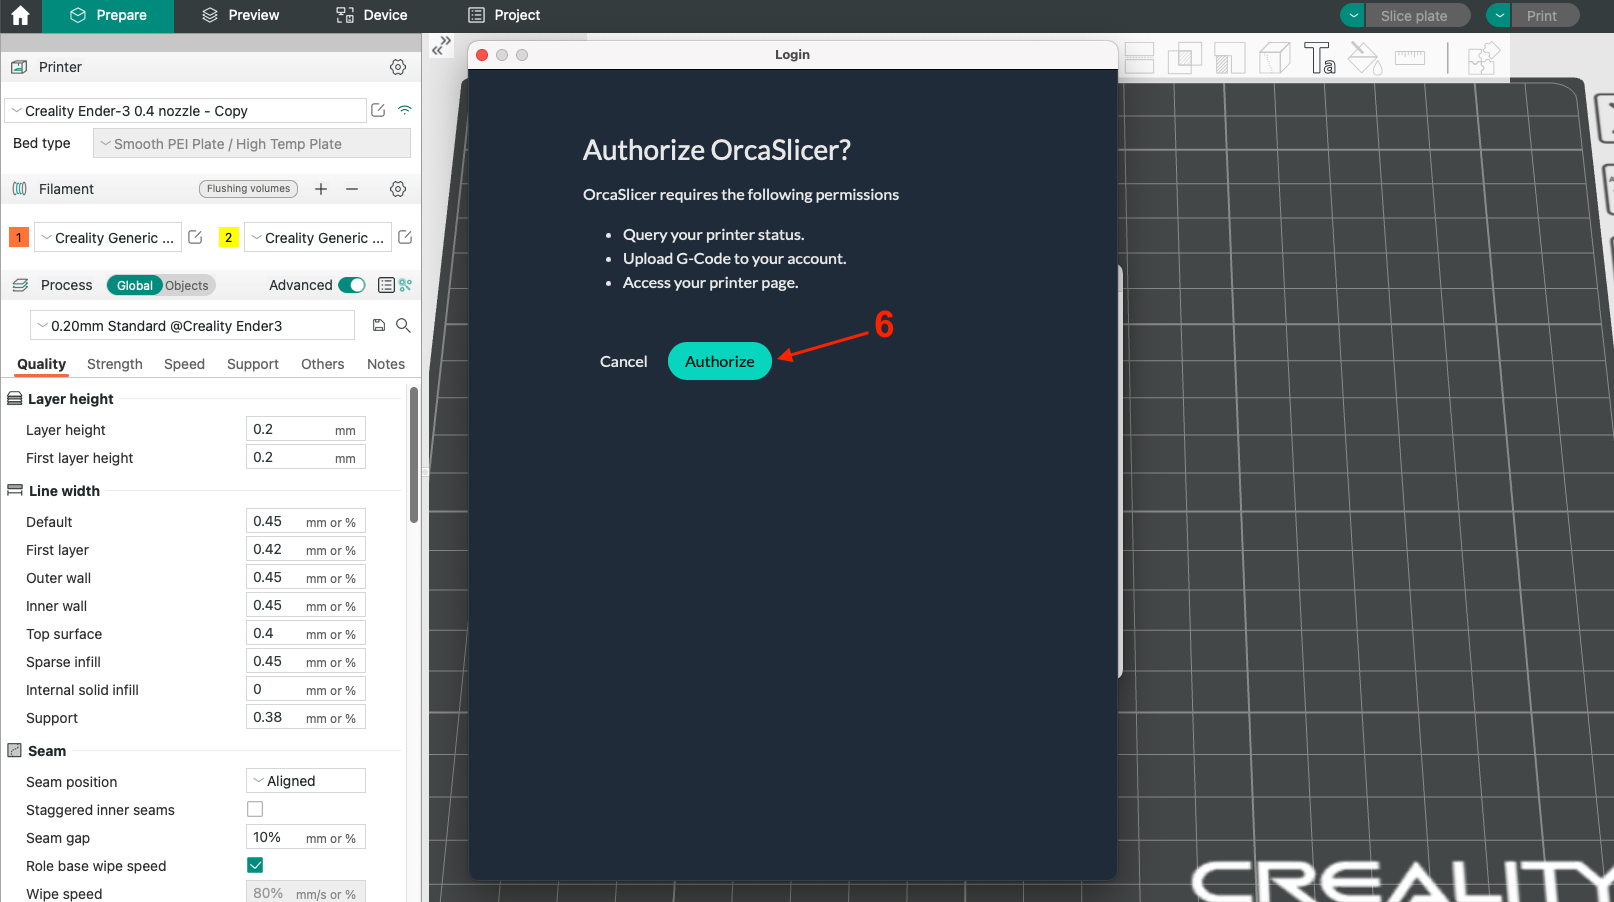The height and width of the screenshot is (902, 1614).
Task: Open filament settings gear icon
Action: point(398,189)
